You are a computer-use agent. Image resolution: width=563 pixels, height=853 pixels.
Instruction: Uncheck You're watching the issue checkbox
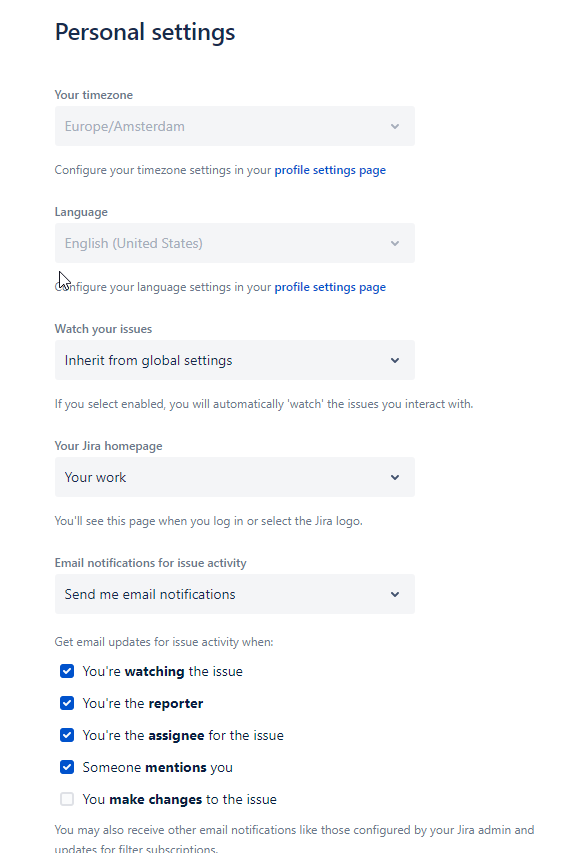pos(67,671)
